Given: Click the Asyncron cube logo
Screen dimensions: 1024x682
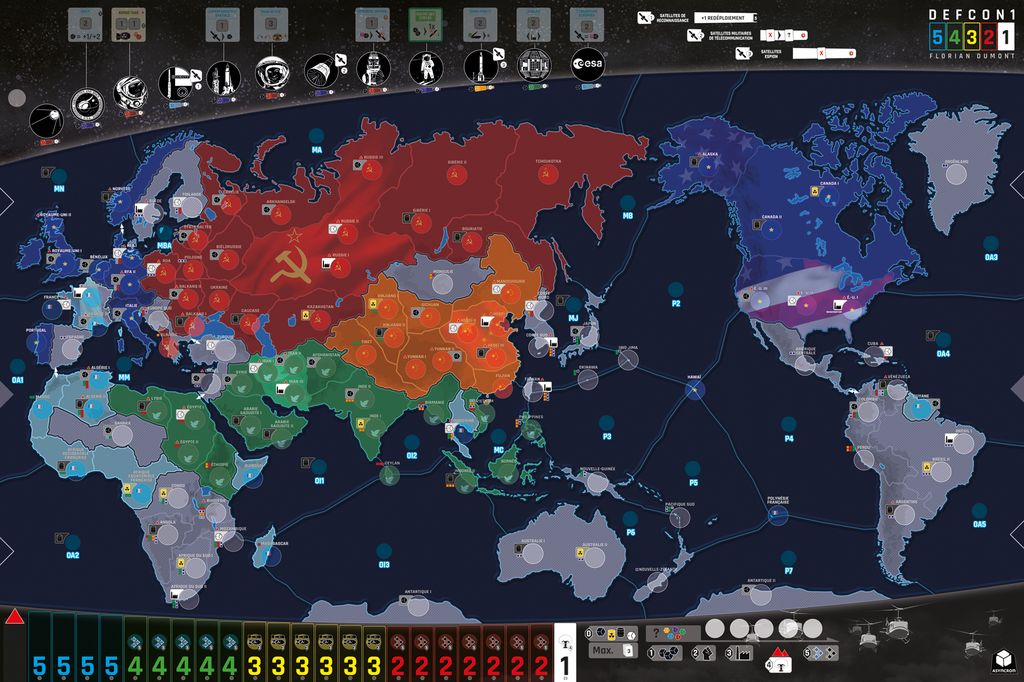Looking at the screenshot, I should tap(1006, 659).
